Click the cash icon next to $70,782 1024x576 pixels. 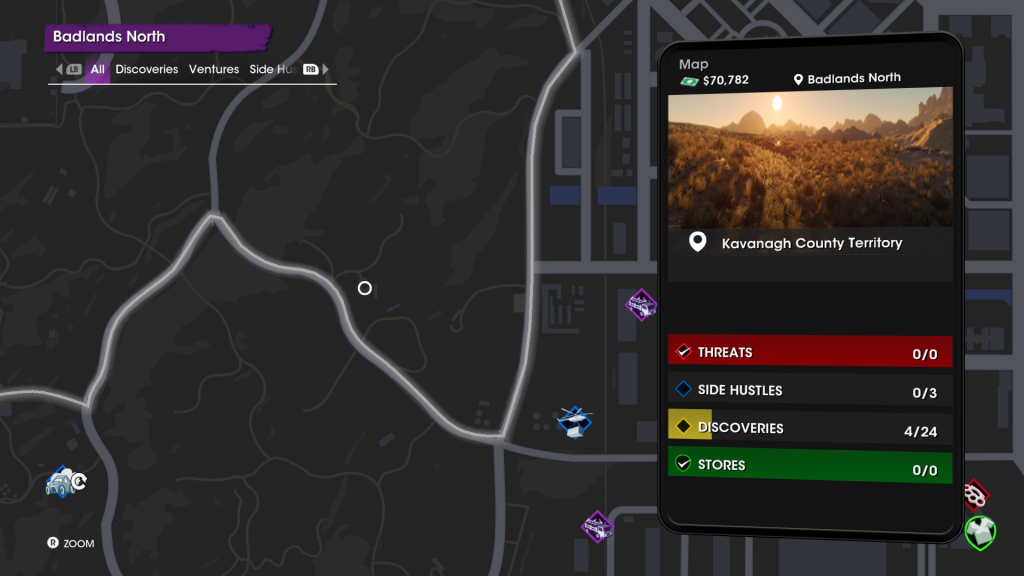point(689,81)
